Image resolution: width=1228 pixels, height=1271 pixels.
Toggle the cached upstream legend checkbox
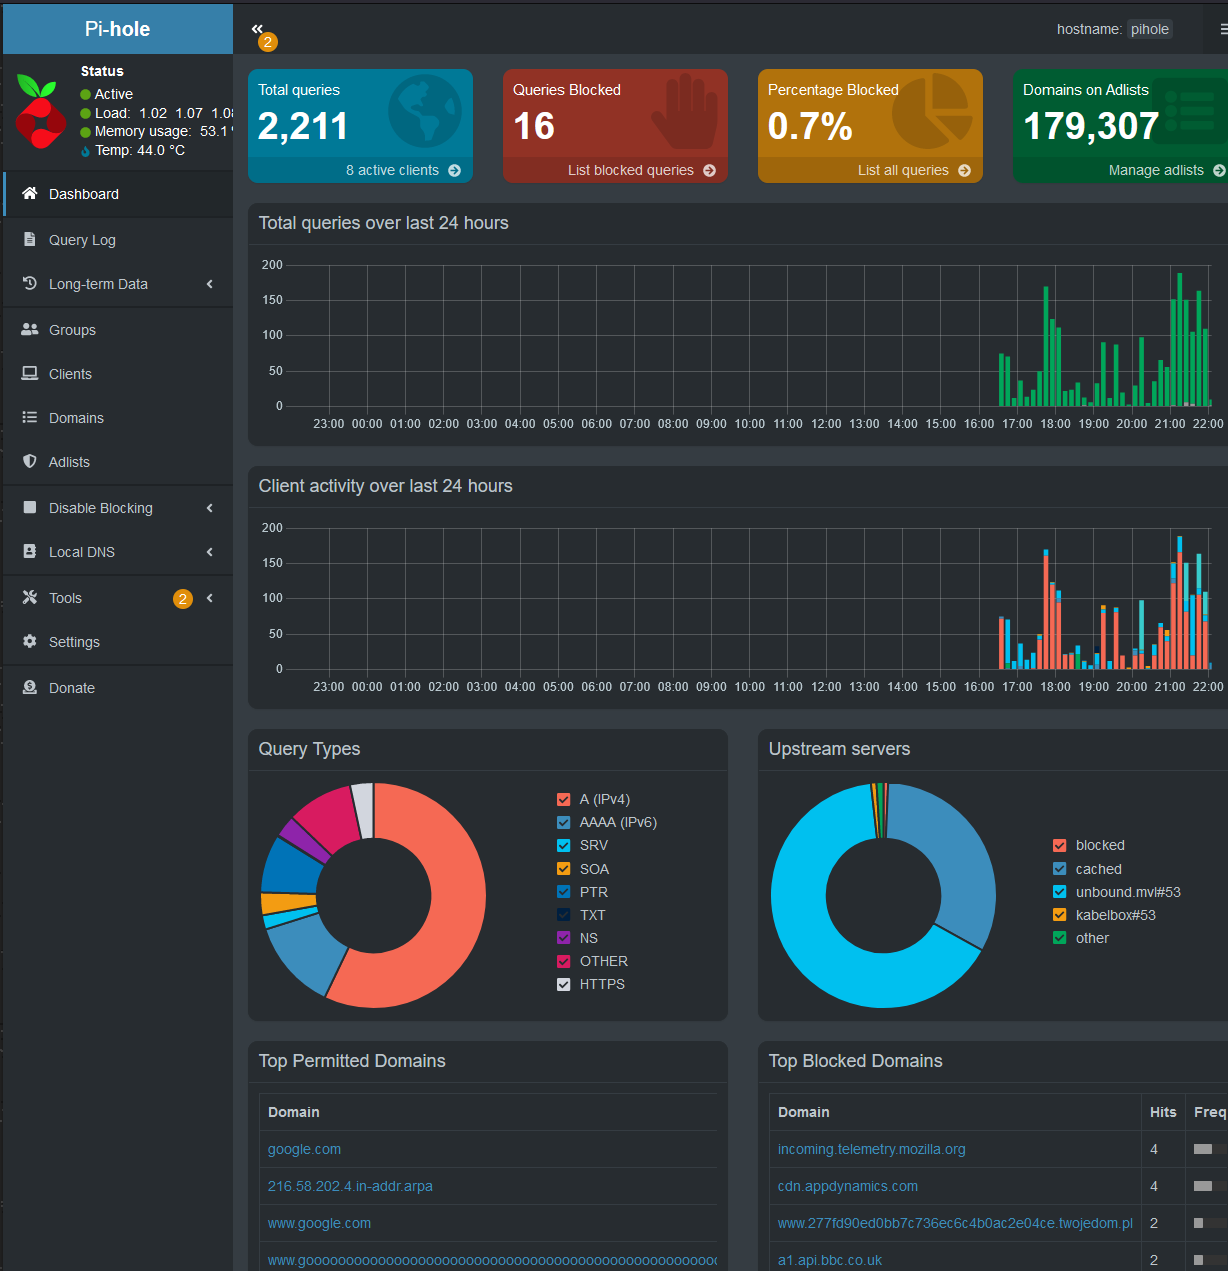click(1060, 869)
